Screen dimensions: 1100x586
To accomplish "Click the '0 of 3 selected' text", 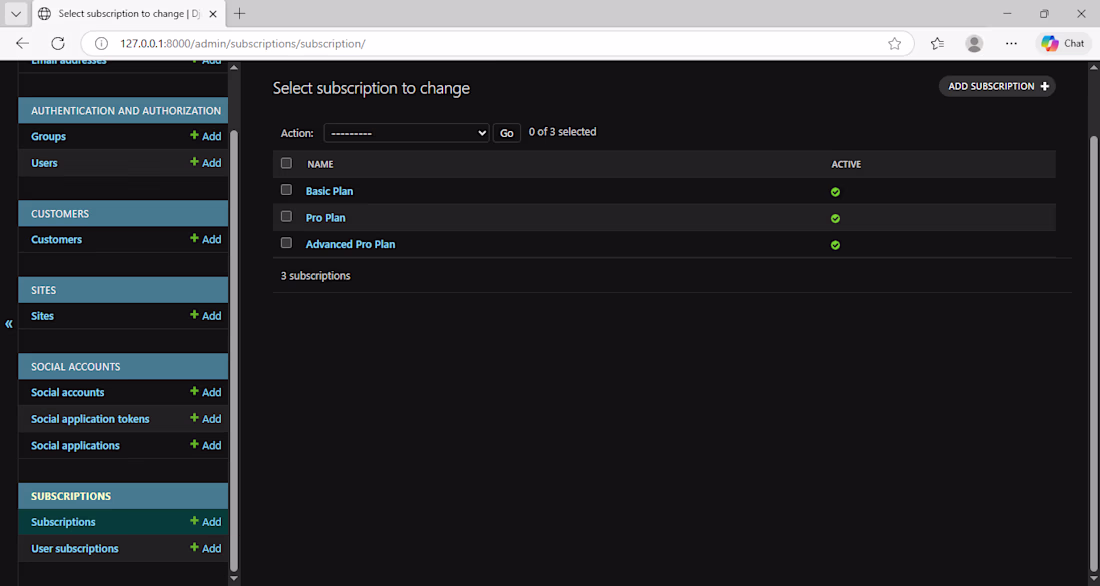I will (563, 132).
